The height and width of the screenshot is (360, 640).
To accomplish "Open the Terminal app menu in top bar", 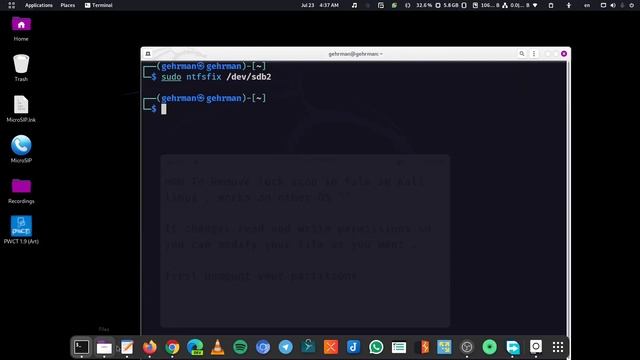I will [x=99, y=5].
